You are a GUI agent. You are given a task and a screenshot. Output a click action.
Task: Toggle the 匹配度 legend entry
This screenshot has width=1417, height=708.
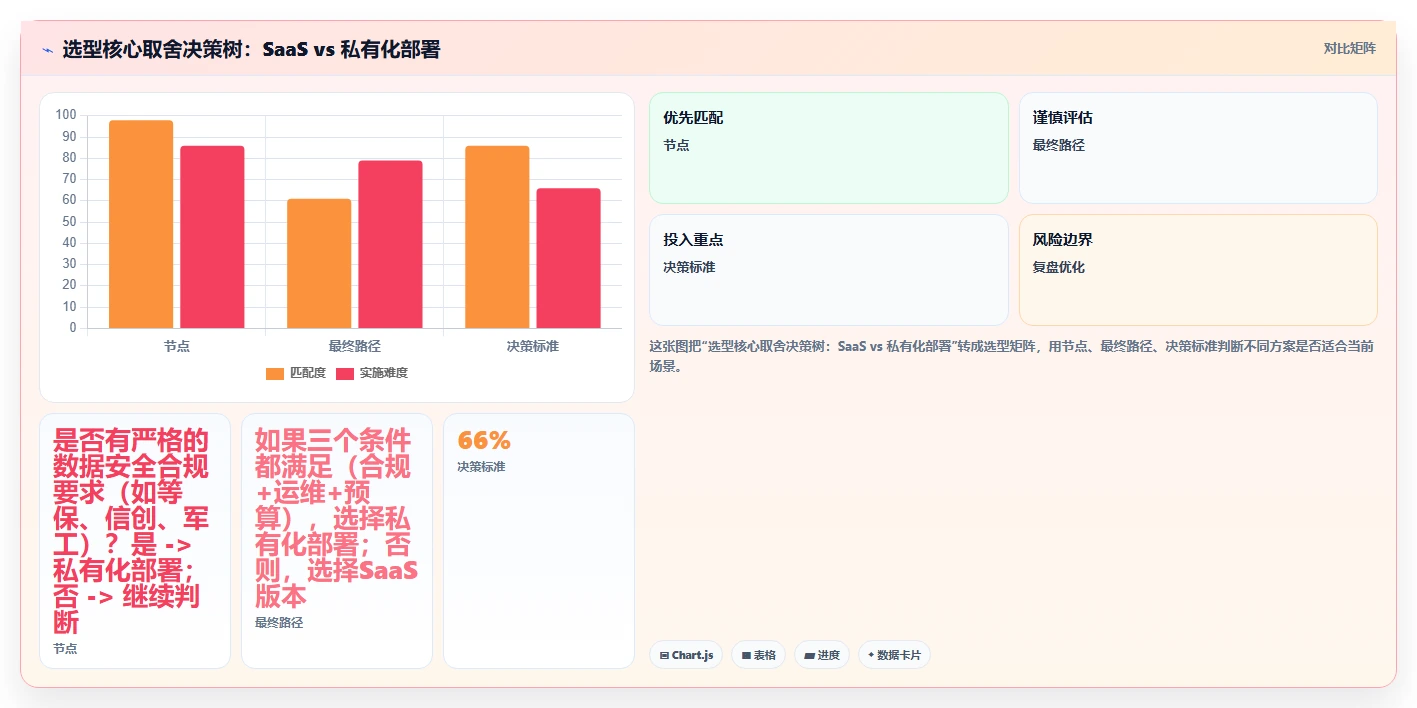point(296,373)
